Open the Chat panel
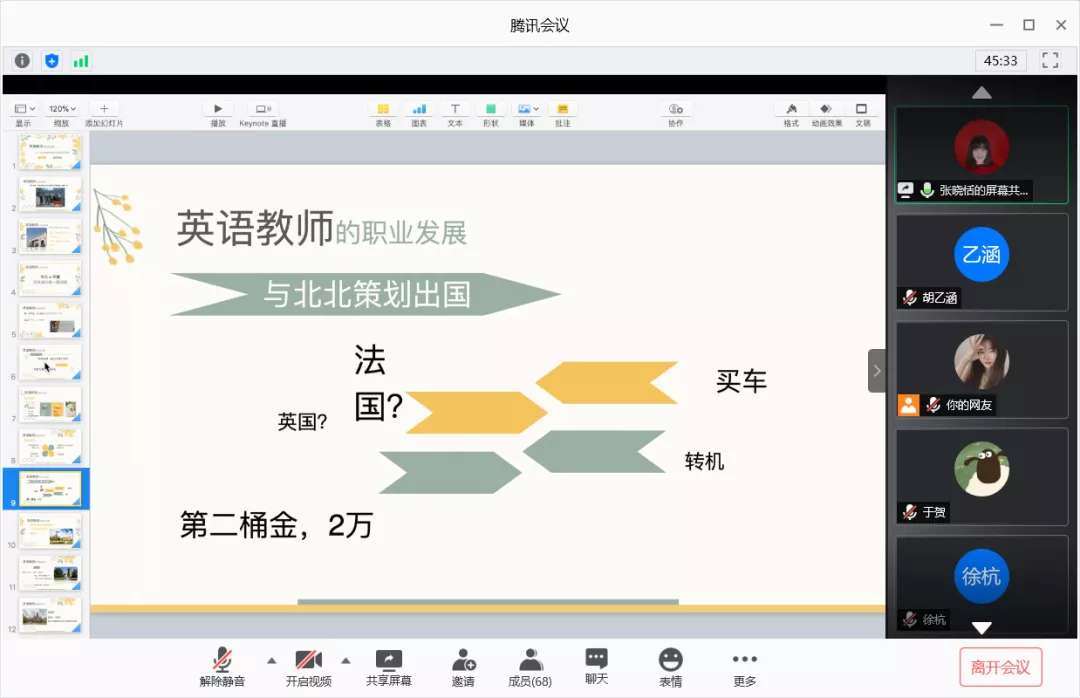The width and height of the screenshot is (1080, 698). click(x=596, y=666)
